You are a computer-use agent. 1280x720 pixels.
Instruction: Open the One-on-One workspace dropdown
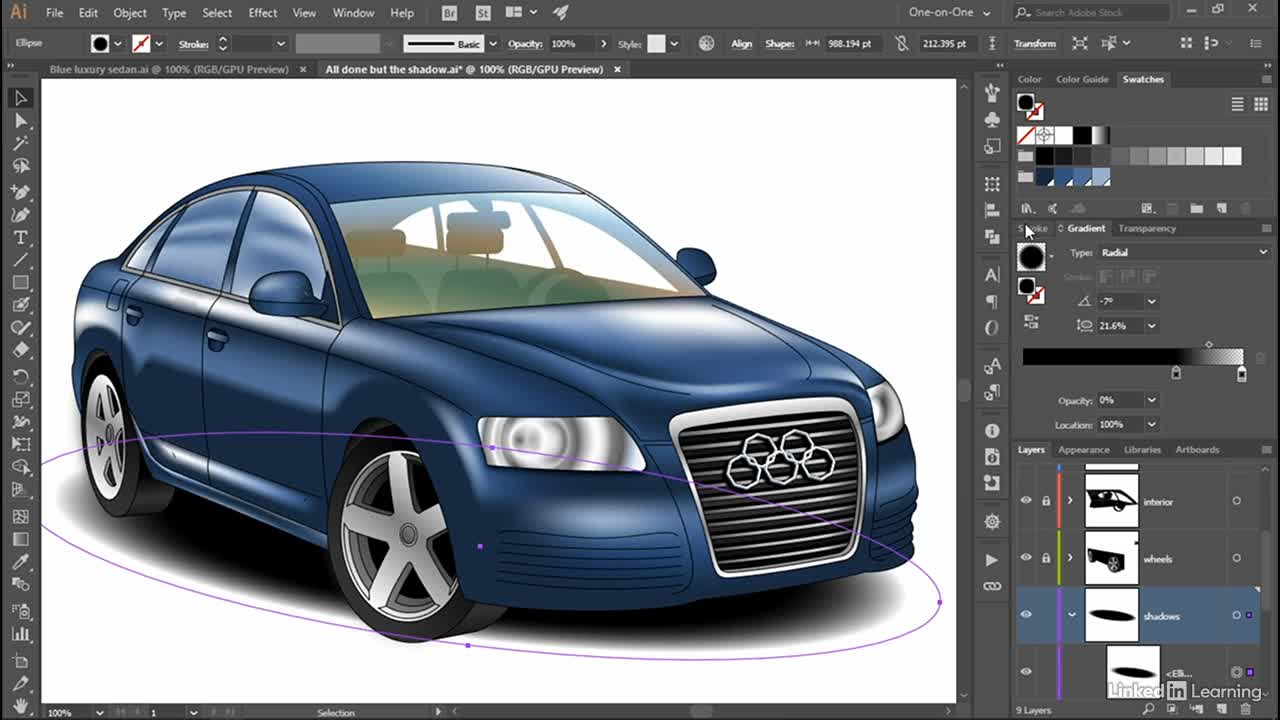[x=949, y=13]
